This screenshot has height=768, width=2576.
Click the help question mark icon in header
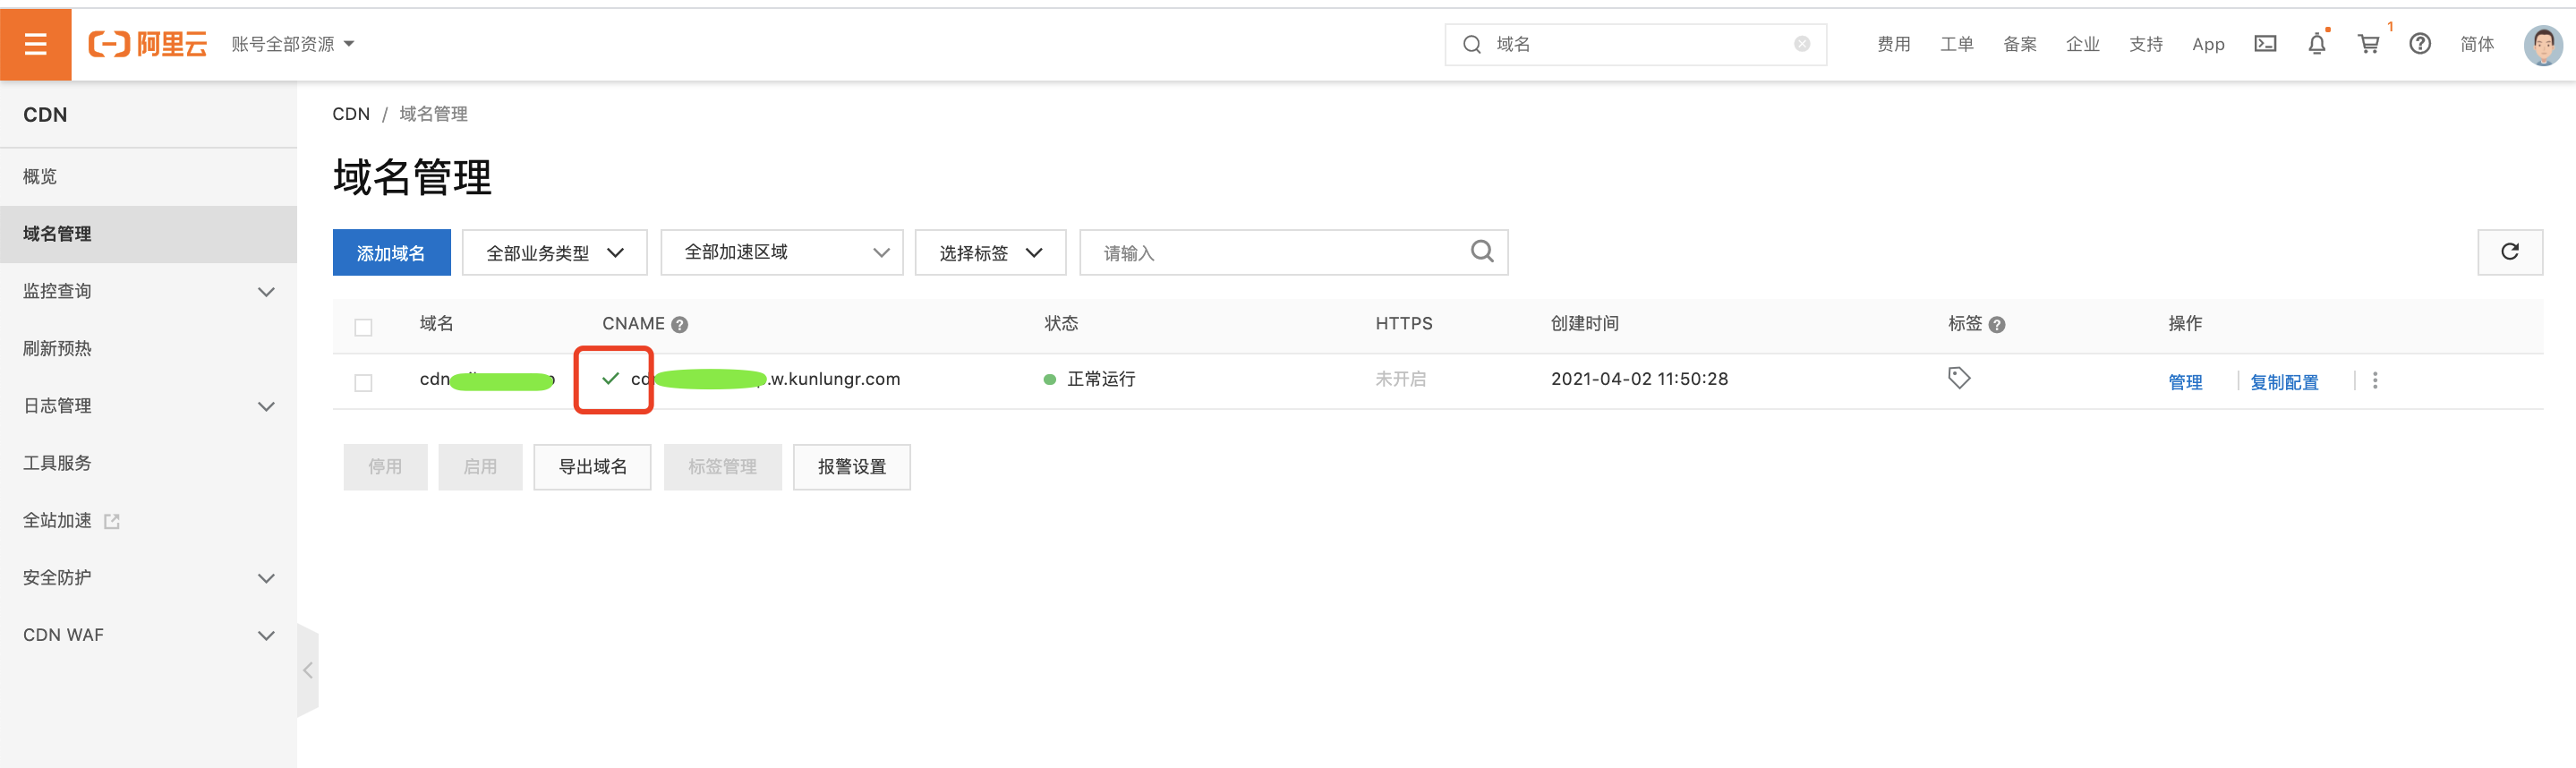coord(2419,44)
